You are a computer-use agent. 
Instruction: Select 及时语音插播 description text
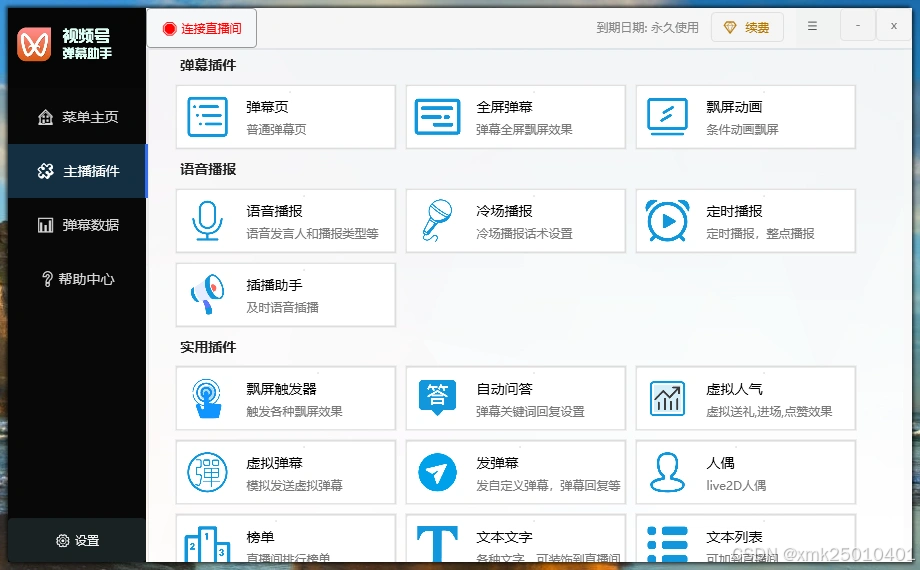pyautogui.click(x=282, y=308)
